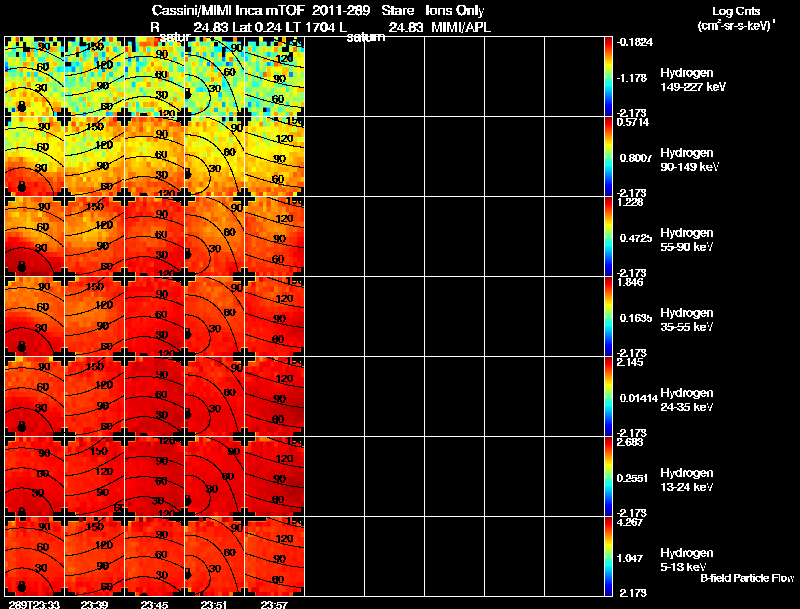Pick the 55-90 keV panel at 23:39
Screen dimensions: 800x609
tap(95, 236)
